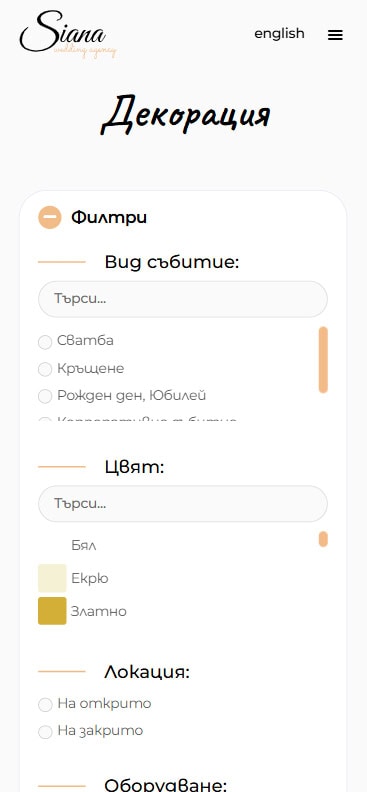Viewport: 367px width, 792px height.
Task: Click the color search field
Action: [x=183, y=504]
